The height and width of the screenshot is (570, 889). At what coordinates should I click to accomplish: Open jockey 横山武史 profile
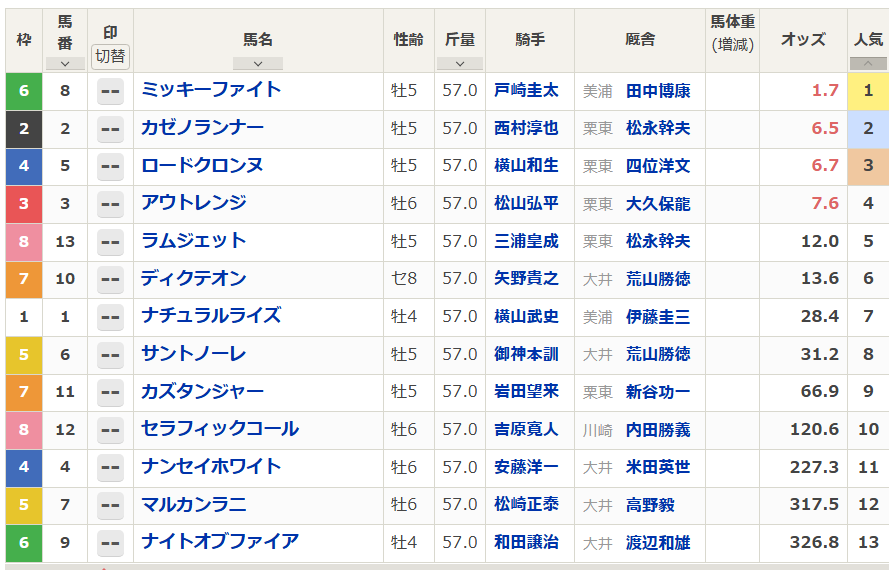(x=526, y=316)
